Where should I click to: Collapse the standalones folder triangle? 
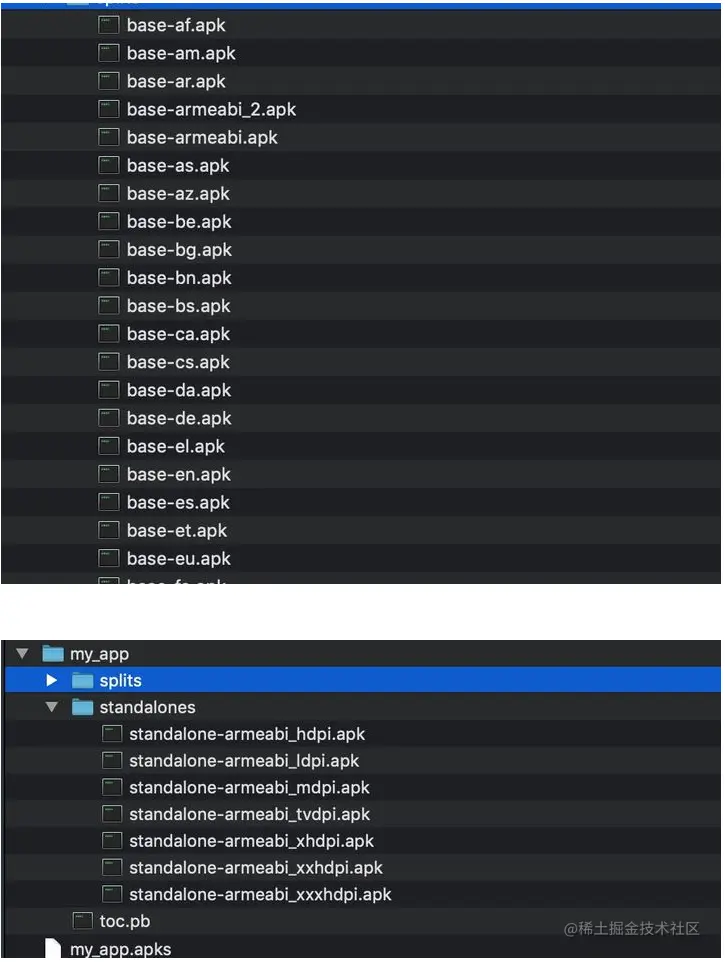tap(52, 707)
